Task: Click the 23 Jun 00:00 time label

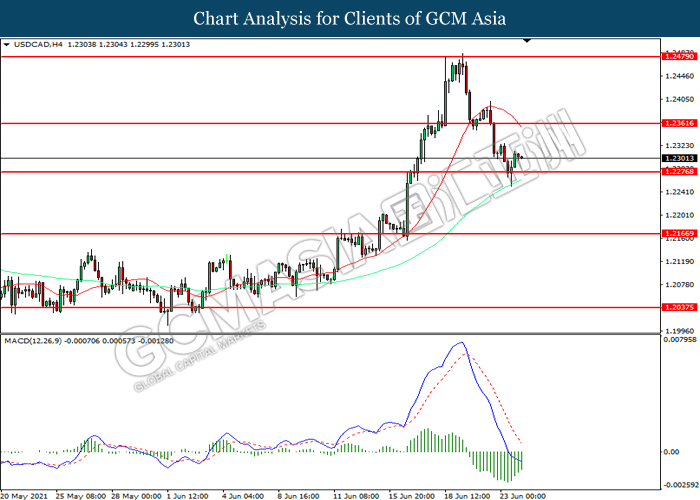Action: point(522,496)
